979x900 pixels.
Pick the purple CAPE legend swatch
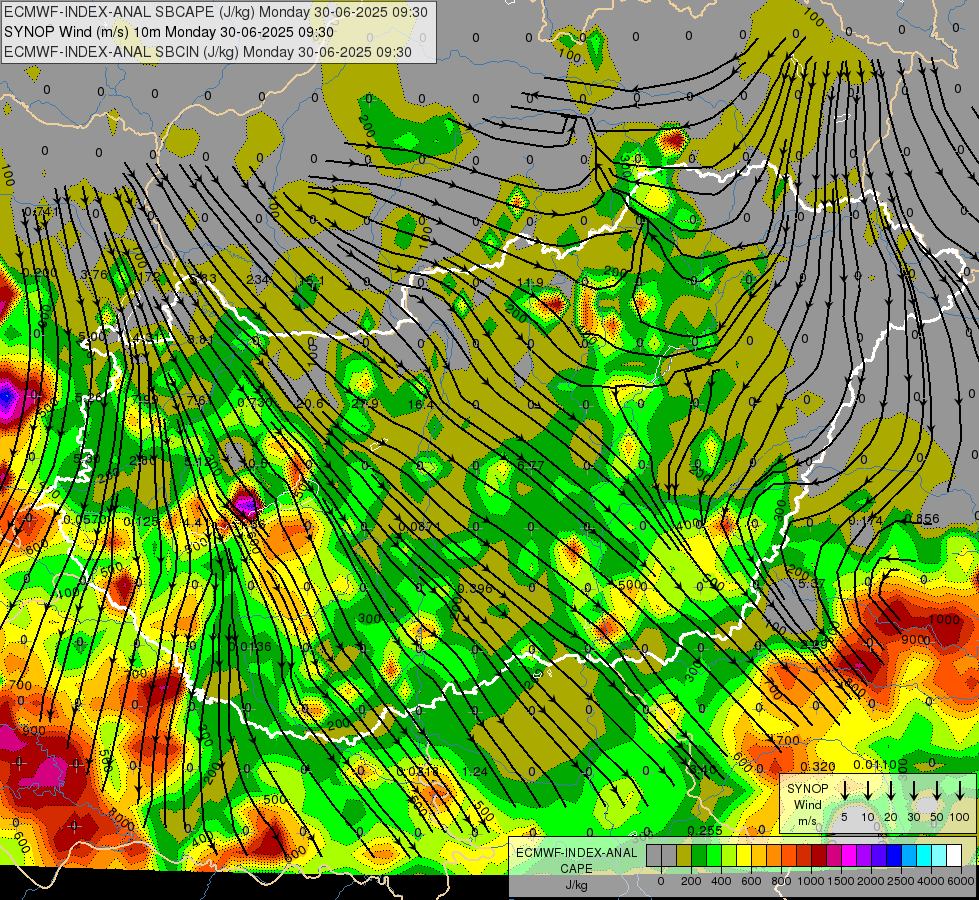point(864,855)
